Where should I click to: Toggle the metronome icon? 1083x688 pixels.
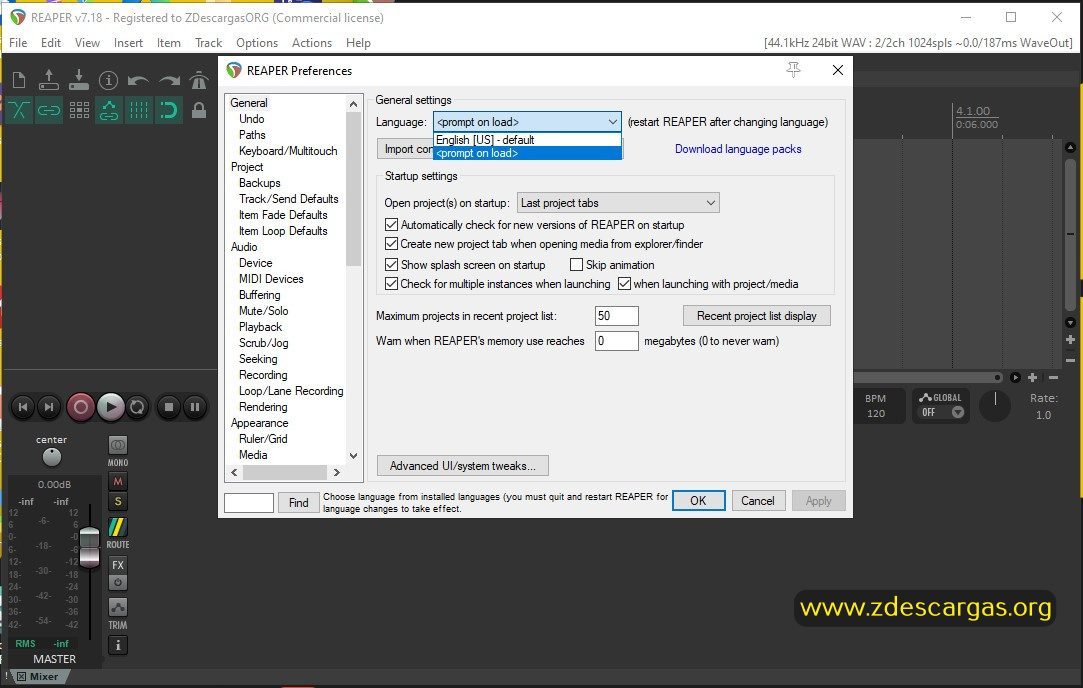tap(199, 80)
